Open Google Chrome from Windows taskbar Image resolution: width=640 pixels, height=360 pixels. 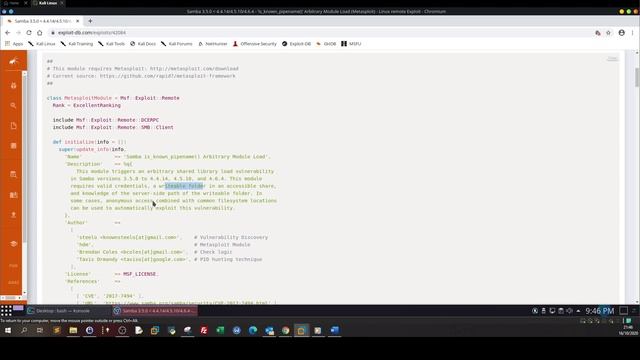coord(285,330)
